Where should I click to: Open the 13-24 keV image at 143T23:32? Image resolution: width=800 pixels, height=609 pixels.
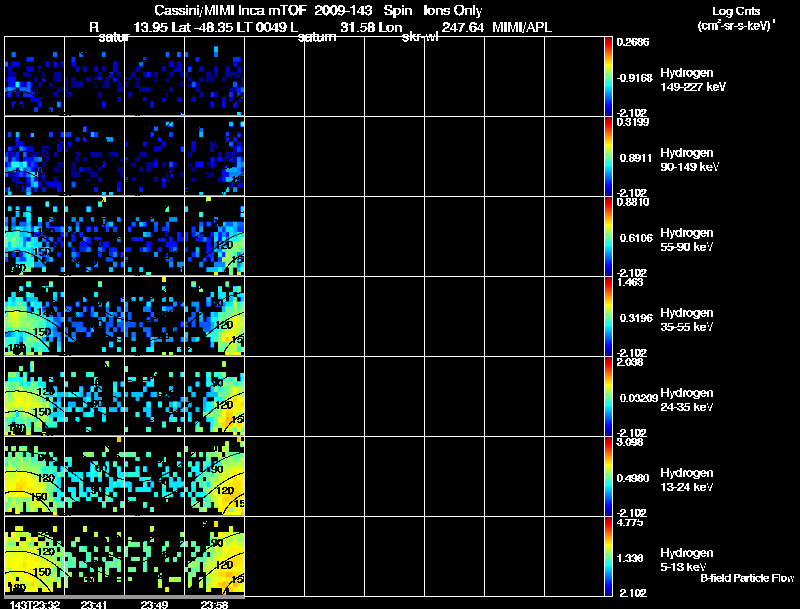point(34,476)
